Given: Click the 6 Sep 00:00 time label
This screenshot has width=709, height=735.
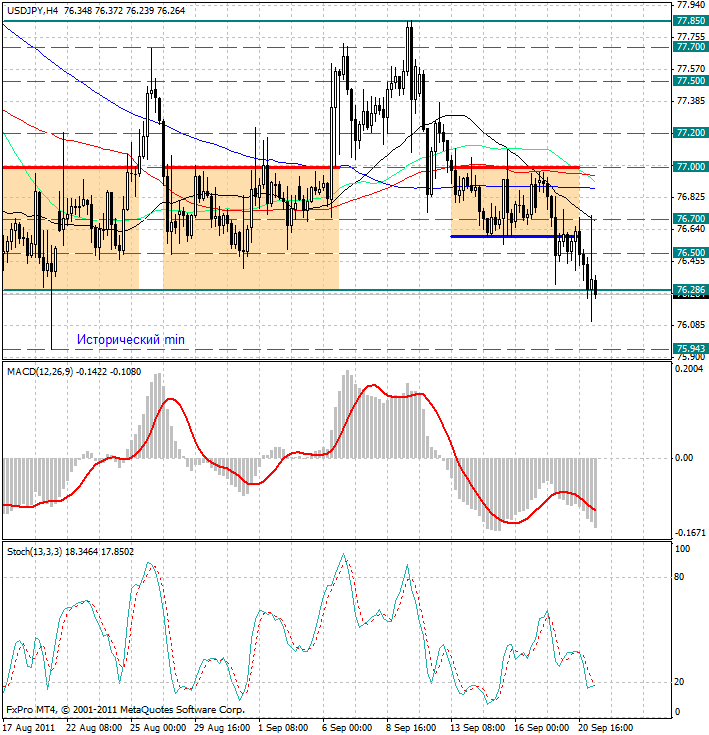Looking at the screenshot, I should click(x=348, y=728).
